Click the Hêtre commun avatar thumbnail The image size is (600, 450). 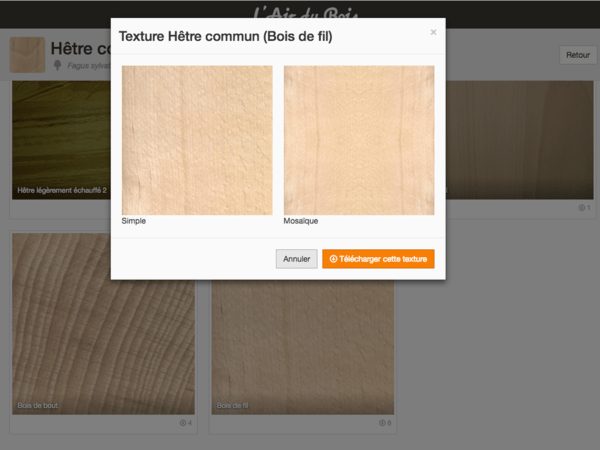[27, 55]
